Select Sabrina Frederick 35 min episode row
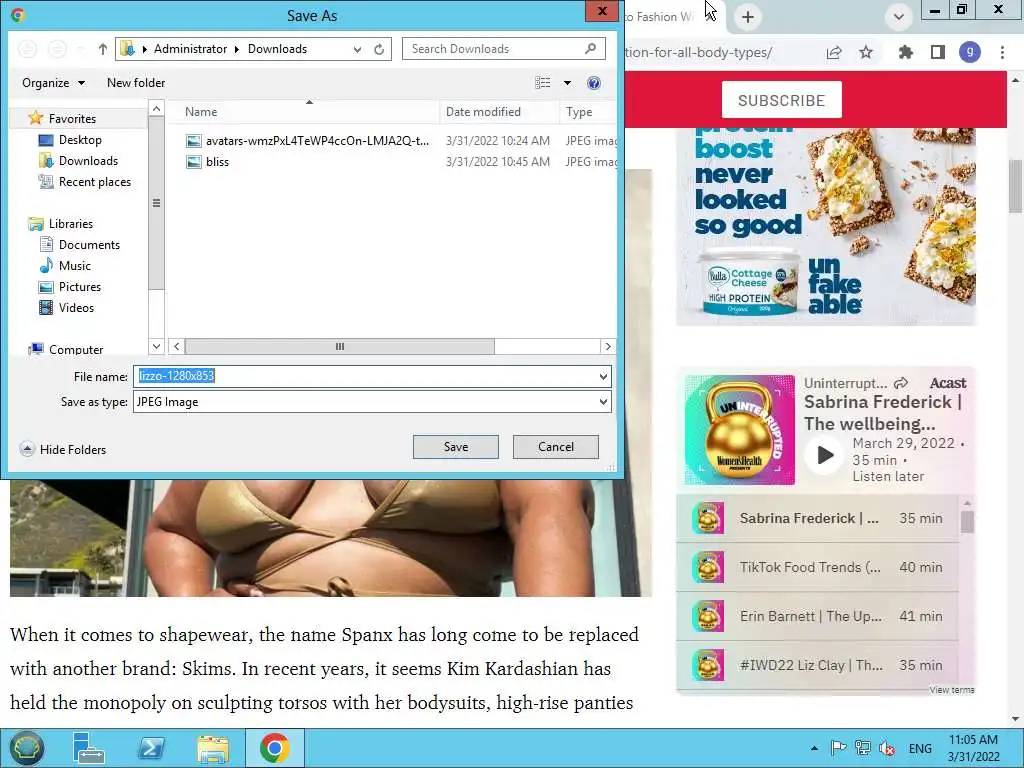1024x768 pixels. click(x=818, y=519)
